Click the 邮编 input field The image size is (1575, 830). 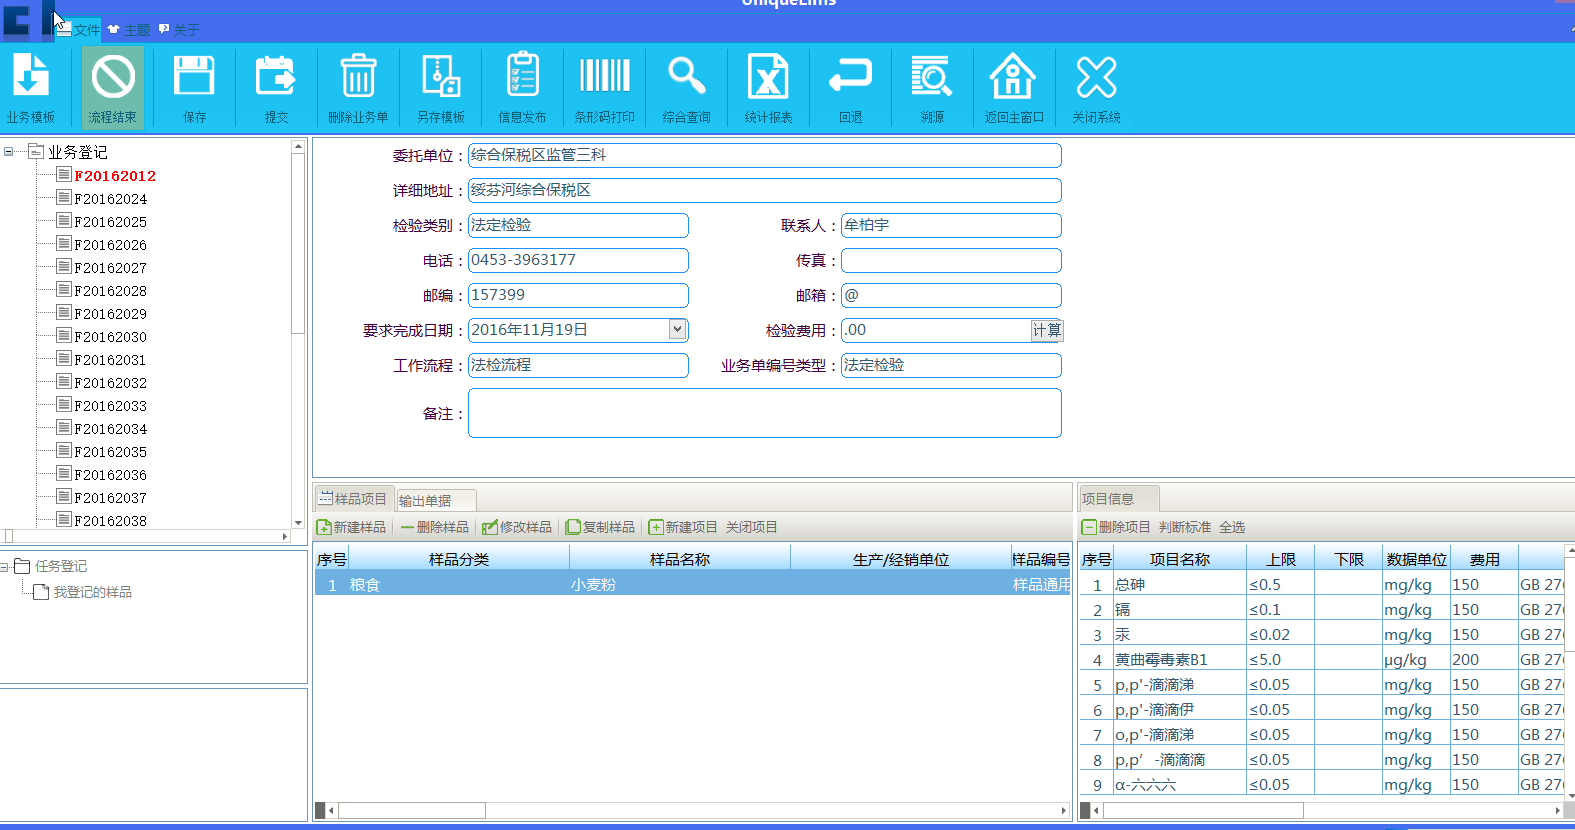(578, 295)
